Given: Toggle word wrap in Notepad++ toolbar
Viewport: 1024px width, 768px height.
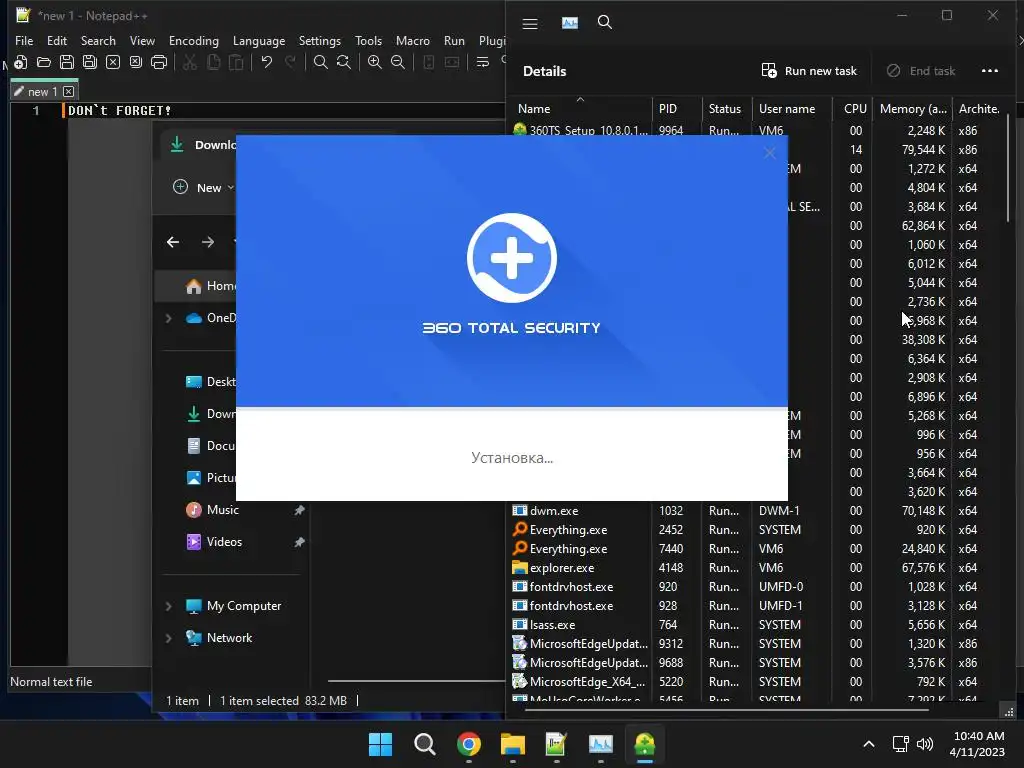Looking at the screenshot, I should coord(483,62).
